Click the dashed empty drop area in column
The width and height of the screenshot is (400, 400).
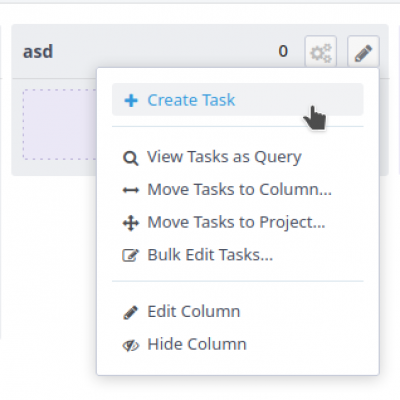tap(60, 124)
